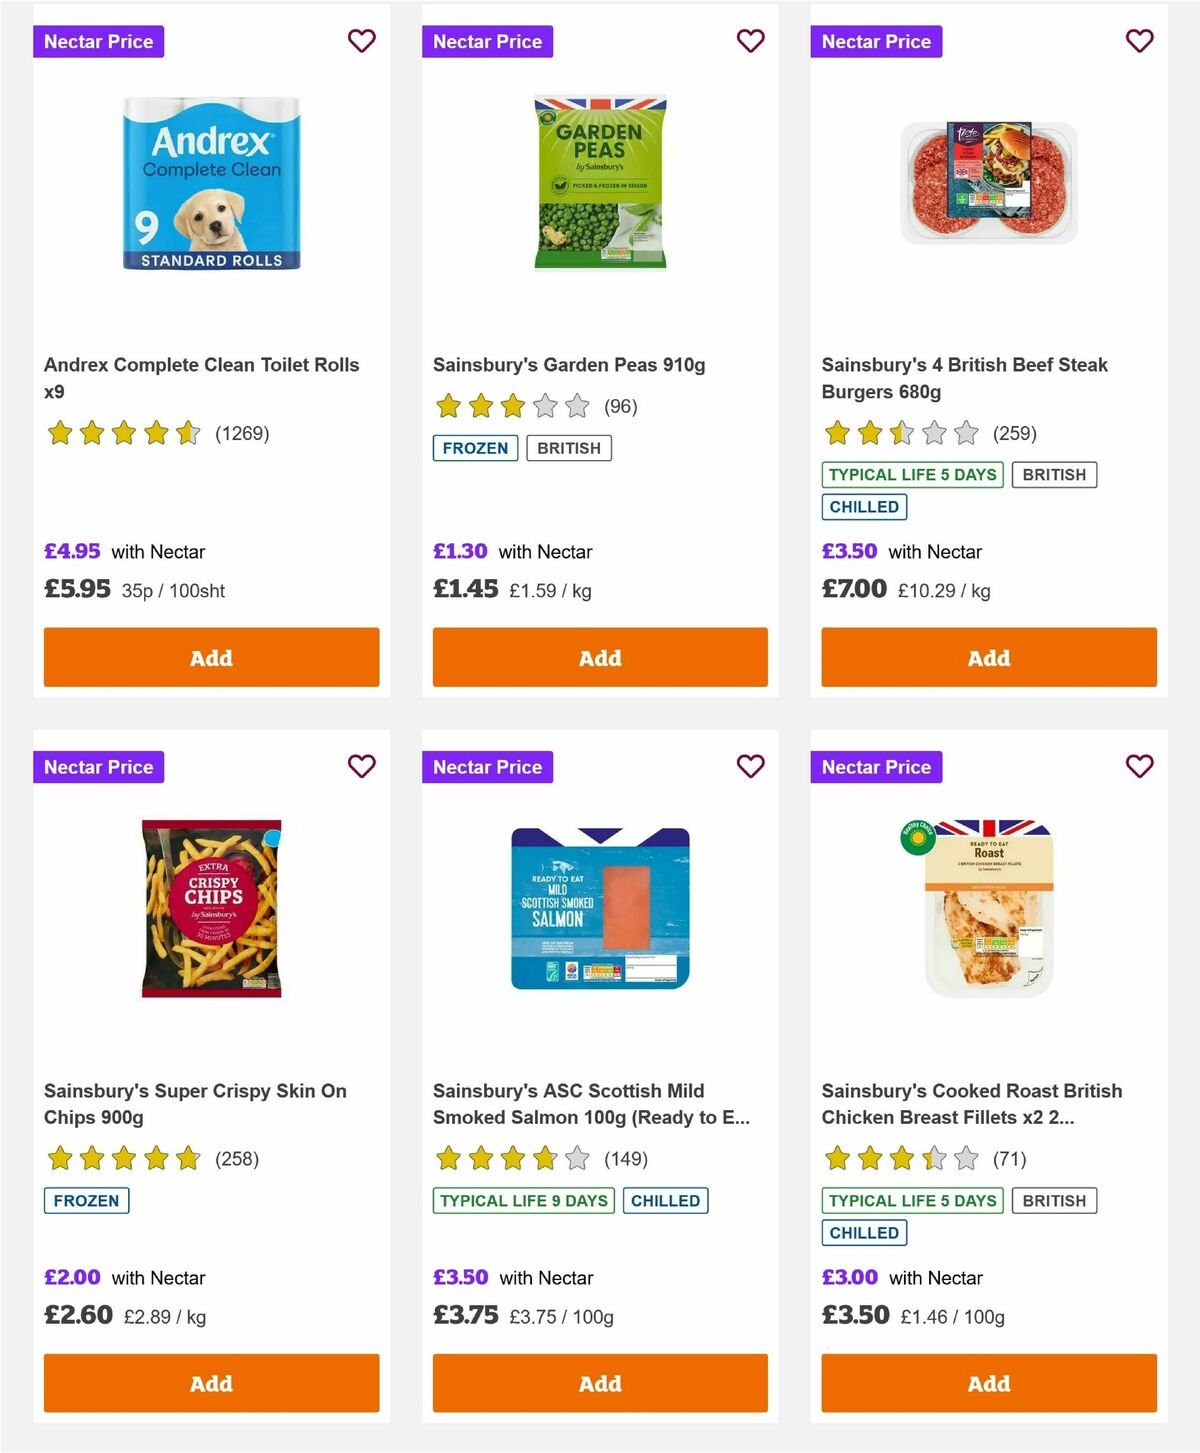The width and height of the screenshot is (1200, 1453).
Task: Add the British Beef Steak Burgers to favourites
Action: [1139, 41]
